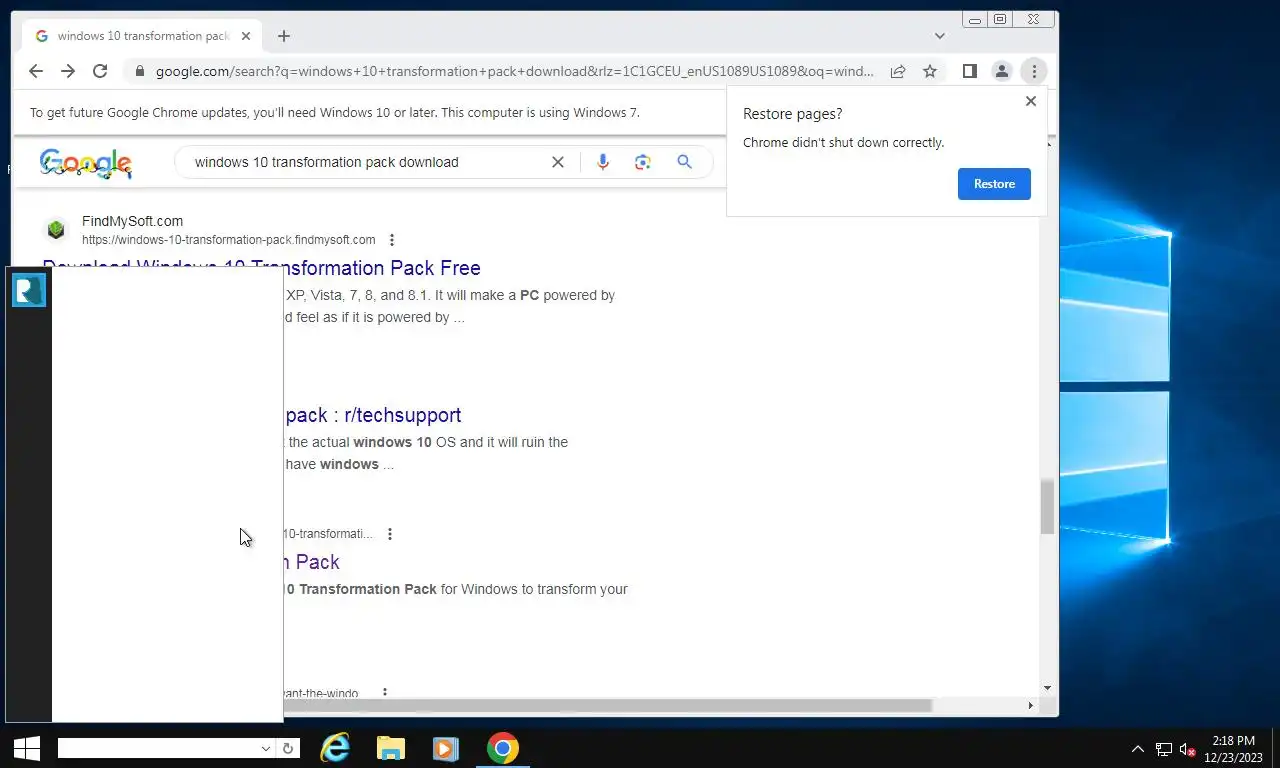The width and height of the screenshot is (1280, 768).
Task: Bookmark this tab with the star icon
Action: coord(930,71)
